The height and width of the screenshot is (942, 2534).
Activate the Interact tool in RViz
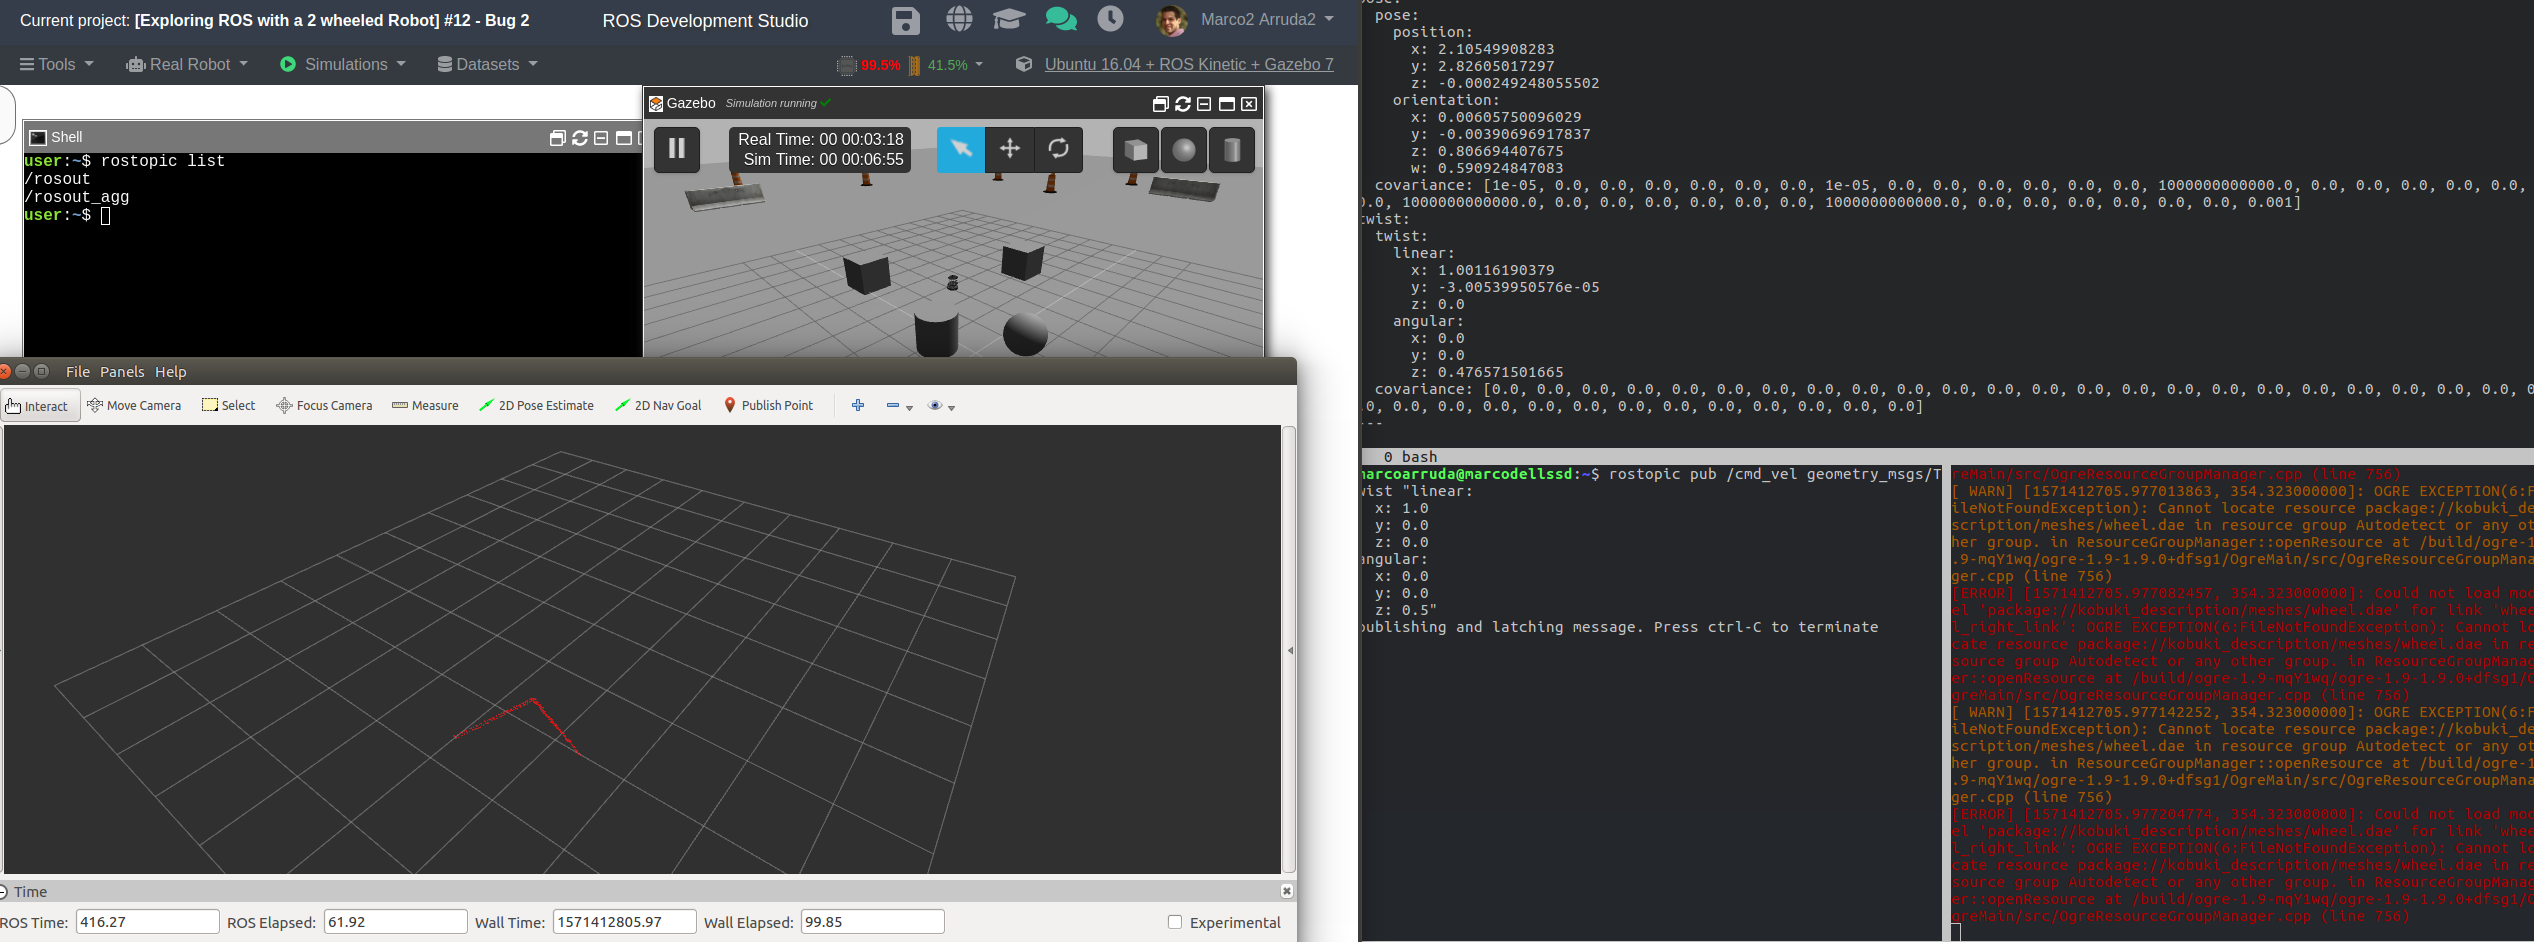[x=38, y=406]
